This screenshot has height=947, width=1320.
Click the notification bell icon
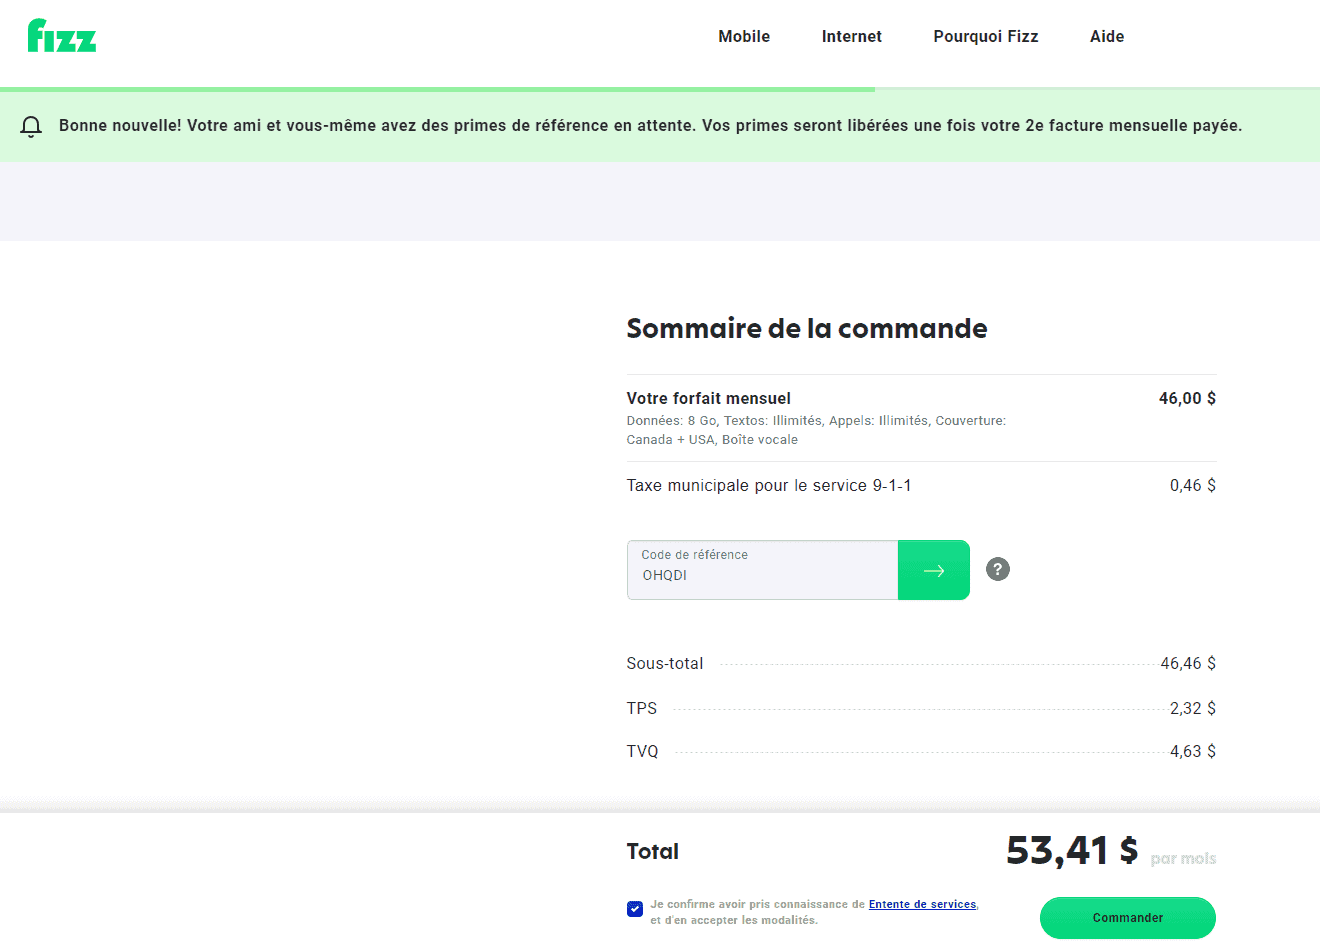click(x=31, y=126)
